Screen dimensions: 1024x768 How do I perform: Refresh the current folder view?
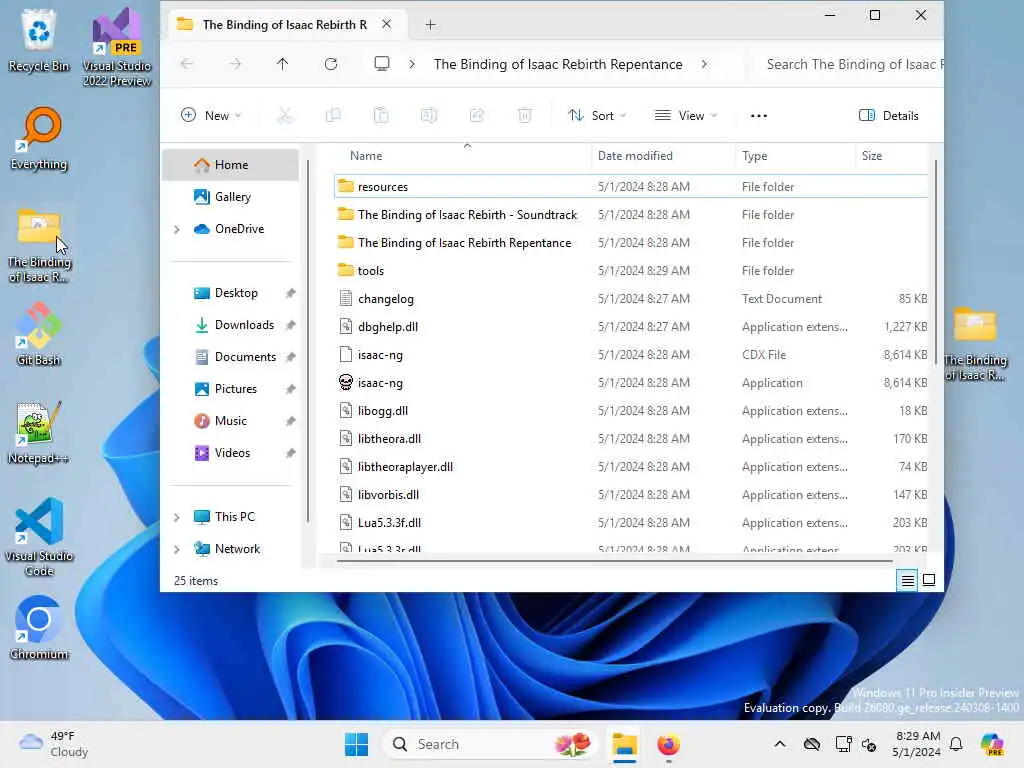point(331,64)
